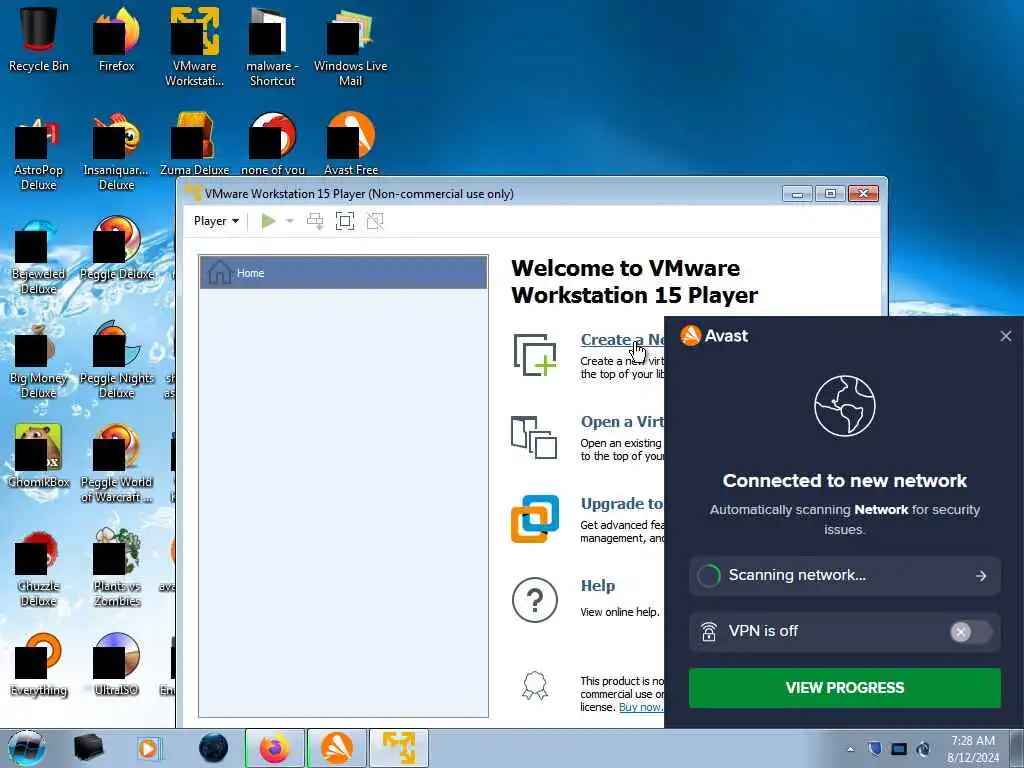The height and width of the screenshot is (768, 1024).
Task: Click the Avast logo in the popup
Action: 714,336
